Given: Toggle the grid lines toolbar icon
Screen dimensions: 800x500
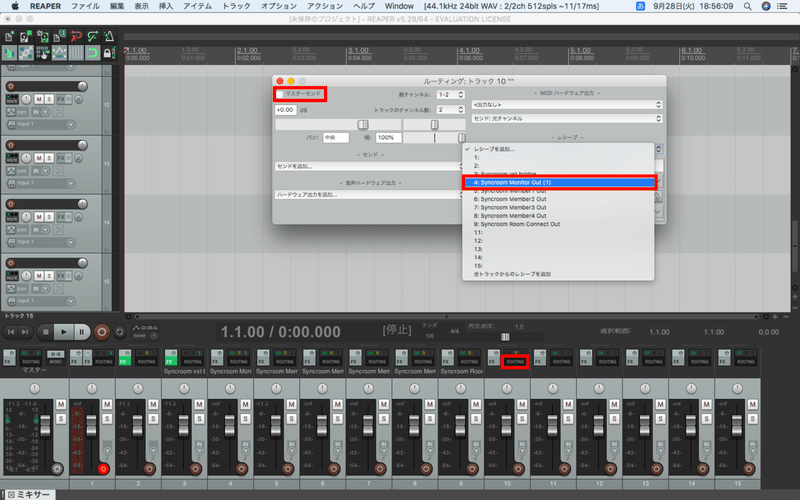Looking at the screenshot, I should tap(76, 53).
